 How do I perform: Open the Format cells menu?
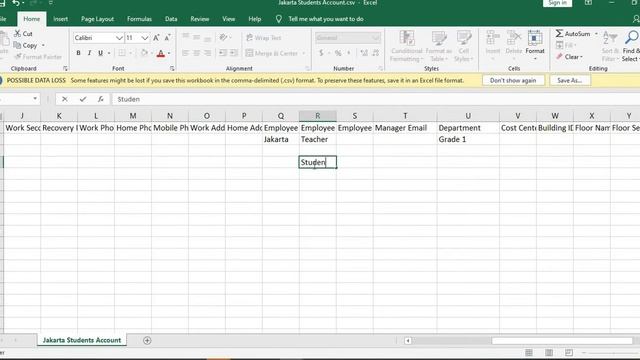(x=535, y=45)
